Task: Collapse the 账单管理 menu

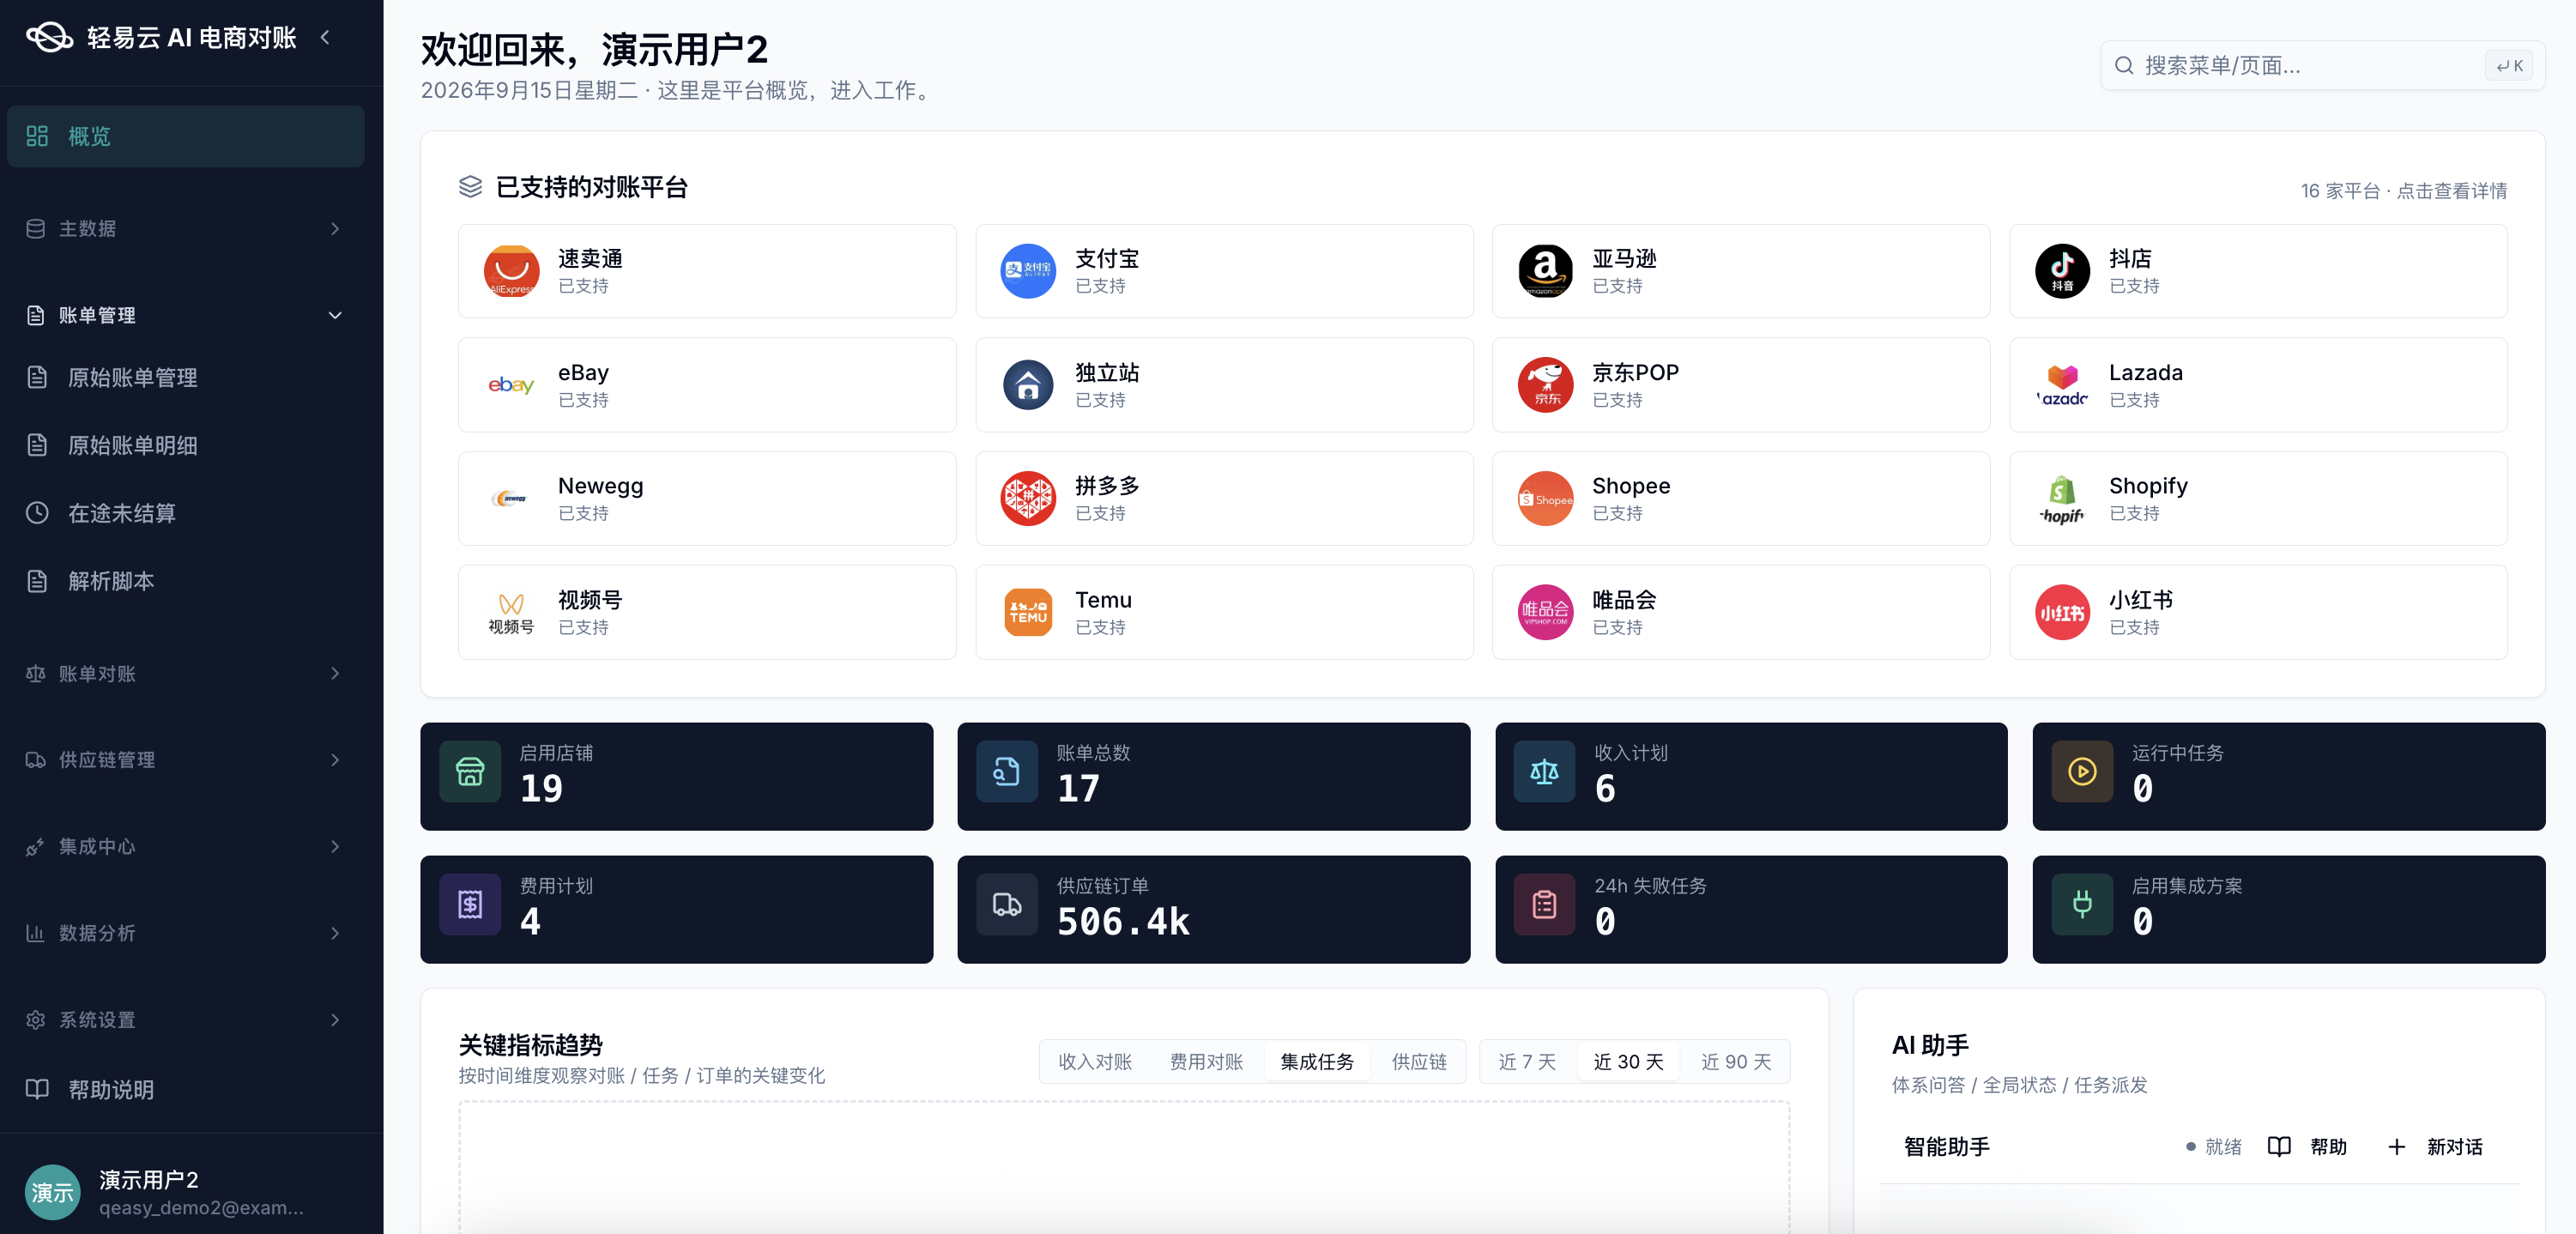Action: [185, 315]
